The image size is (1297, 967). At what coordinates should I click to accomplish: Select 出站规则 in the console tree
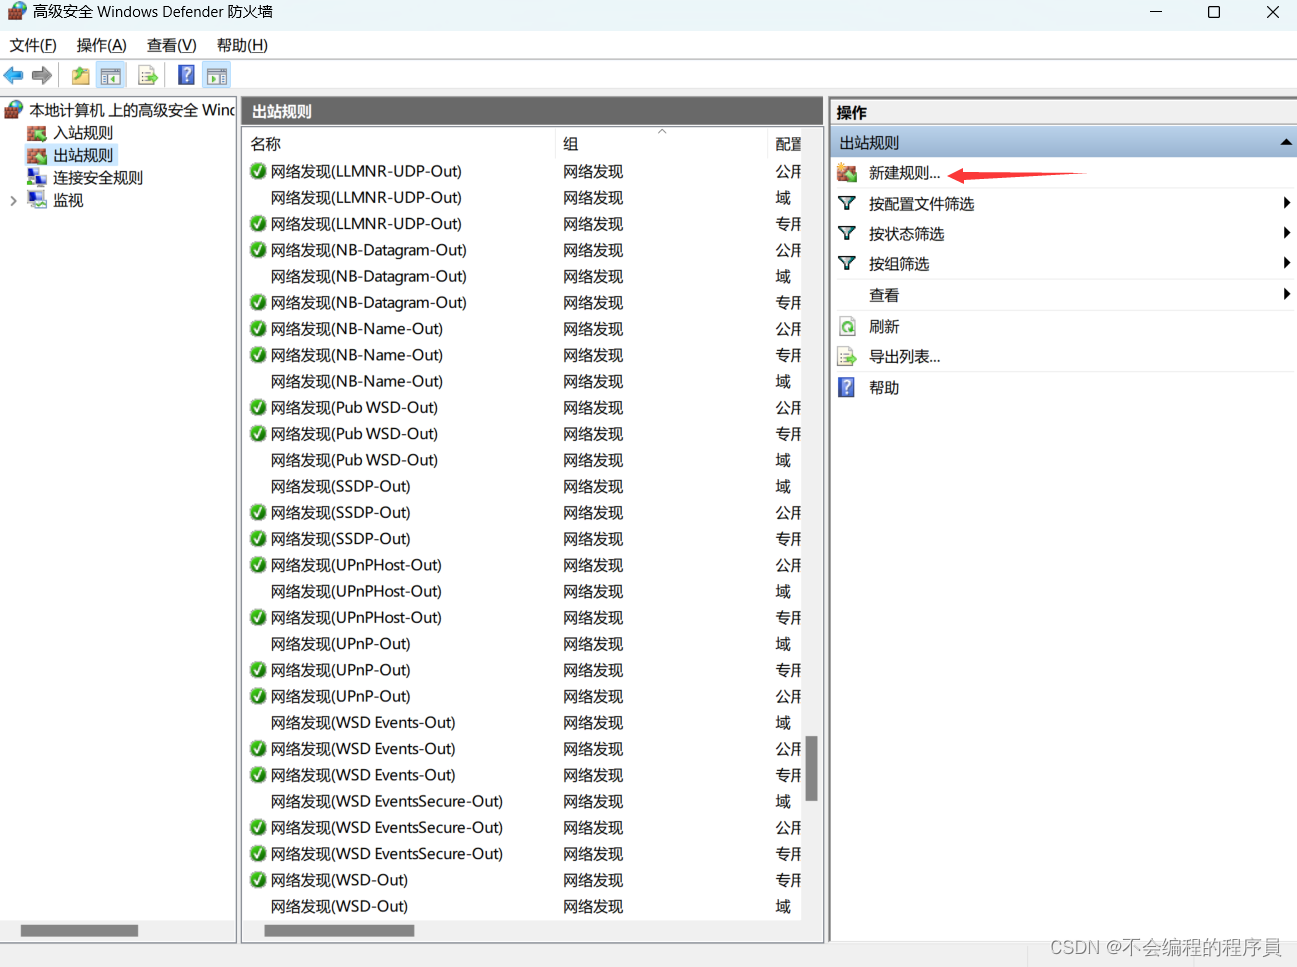pyautogui.click(x=83, y=155)
